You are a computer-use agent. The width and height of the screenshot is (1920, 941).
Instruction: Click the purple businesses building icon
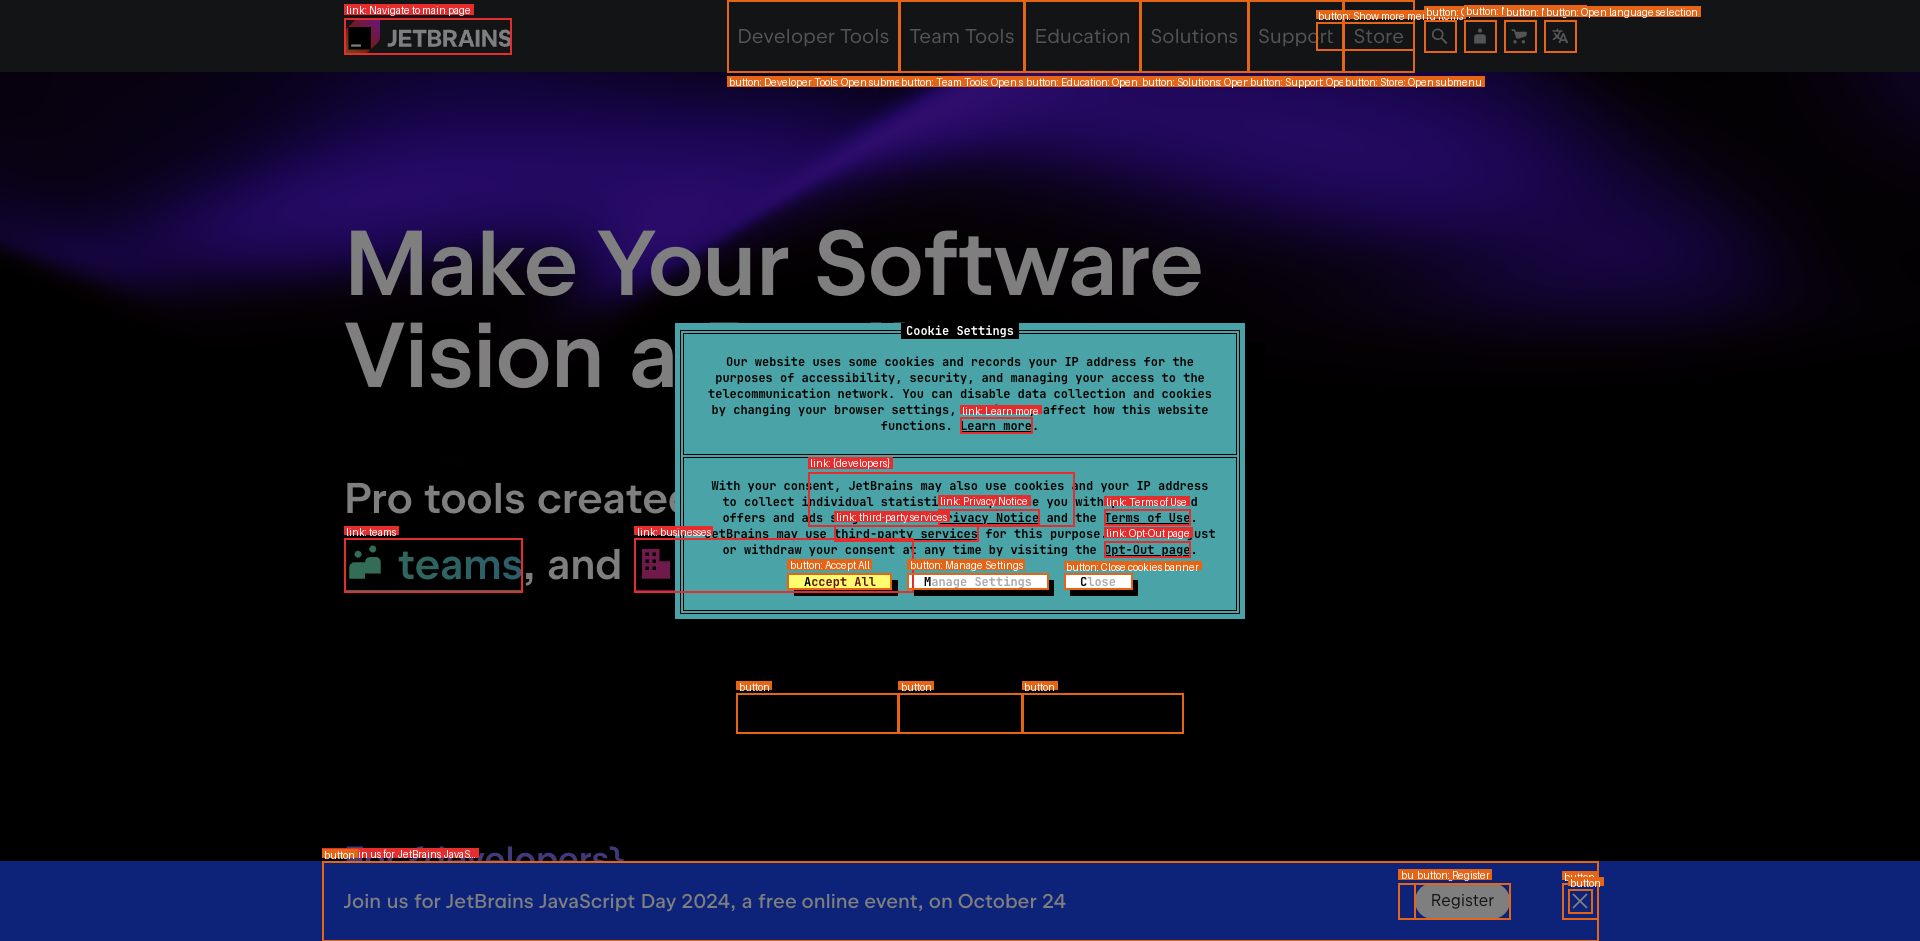[x=655, y=564]
